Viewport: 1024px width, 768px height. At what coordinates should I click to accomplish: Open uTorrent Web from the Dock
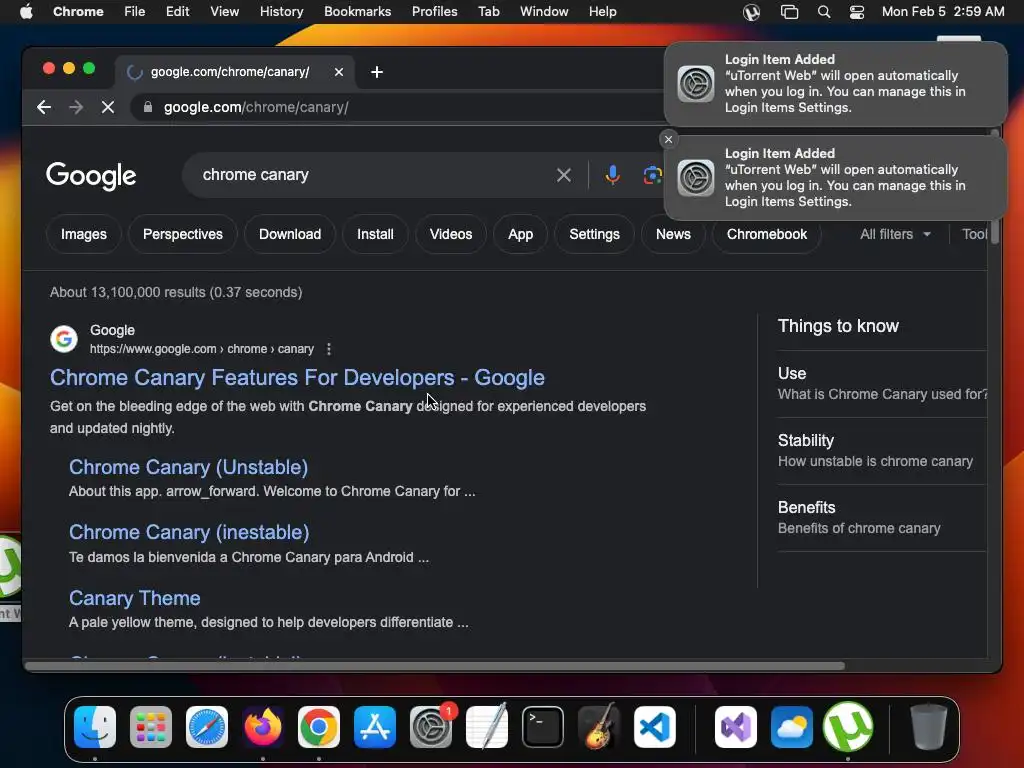click(x=848, y=726)
